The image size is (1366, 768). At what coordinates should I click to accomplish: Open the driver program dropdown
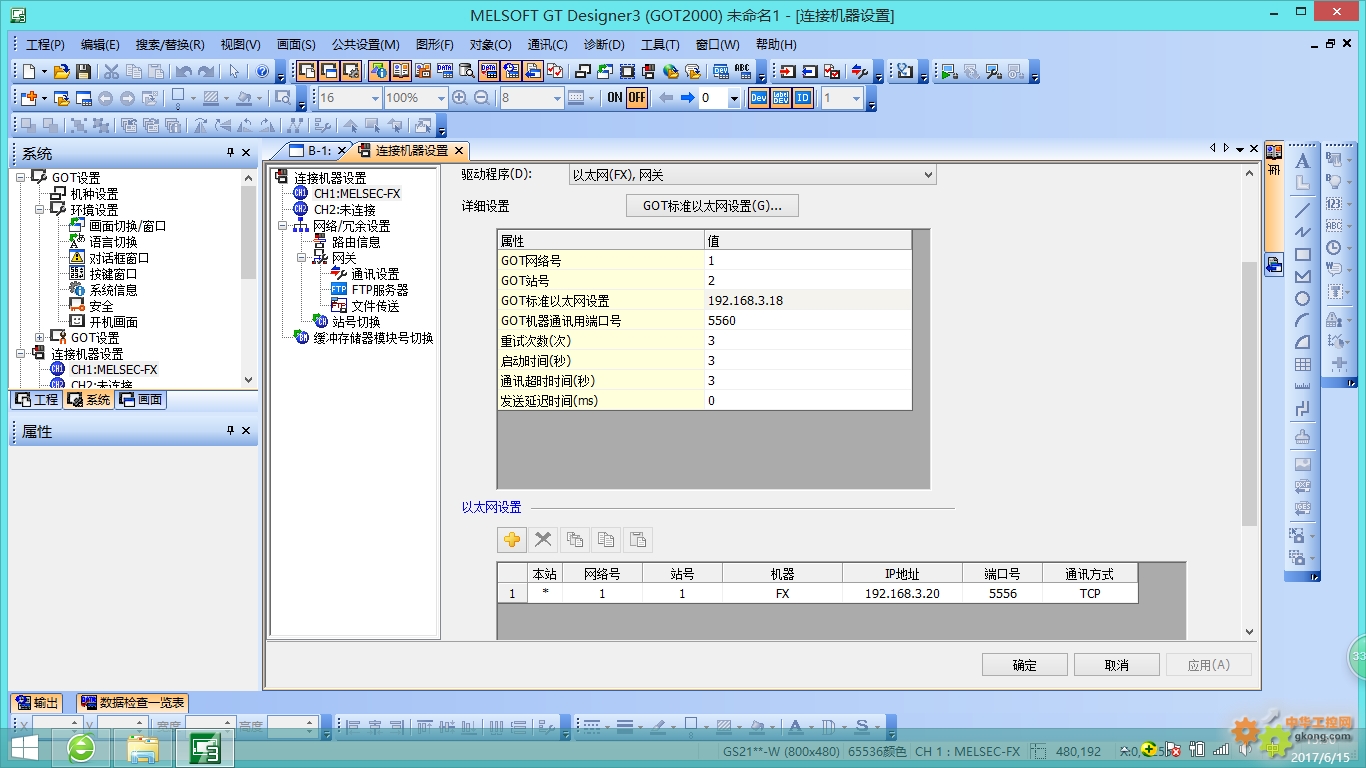[x=928, y=175]
